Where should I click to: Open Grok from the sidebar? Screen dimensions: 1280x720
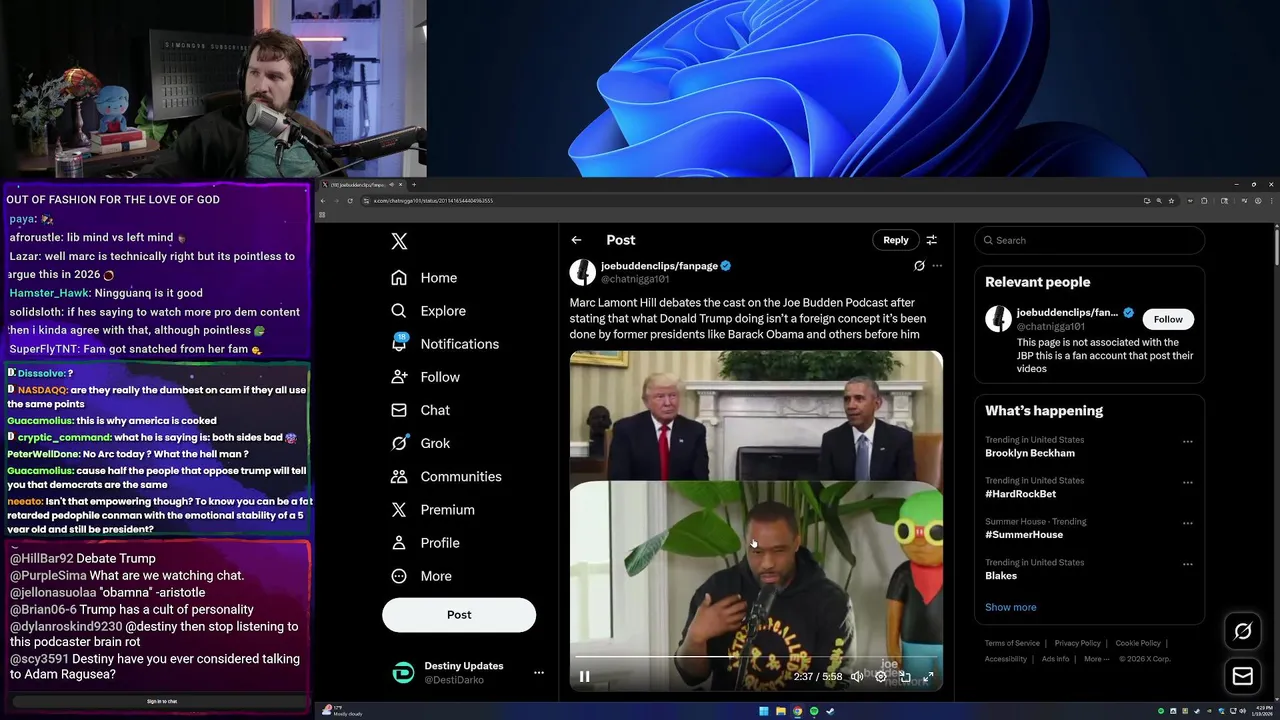click(x=420, y=443)
